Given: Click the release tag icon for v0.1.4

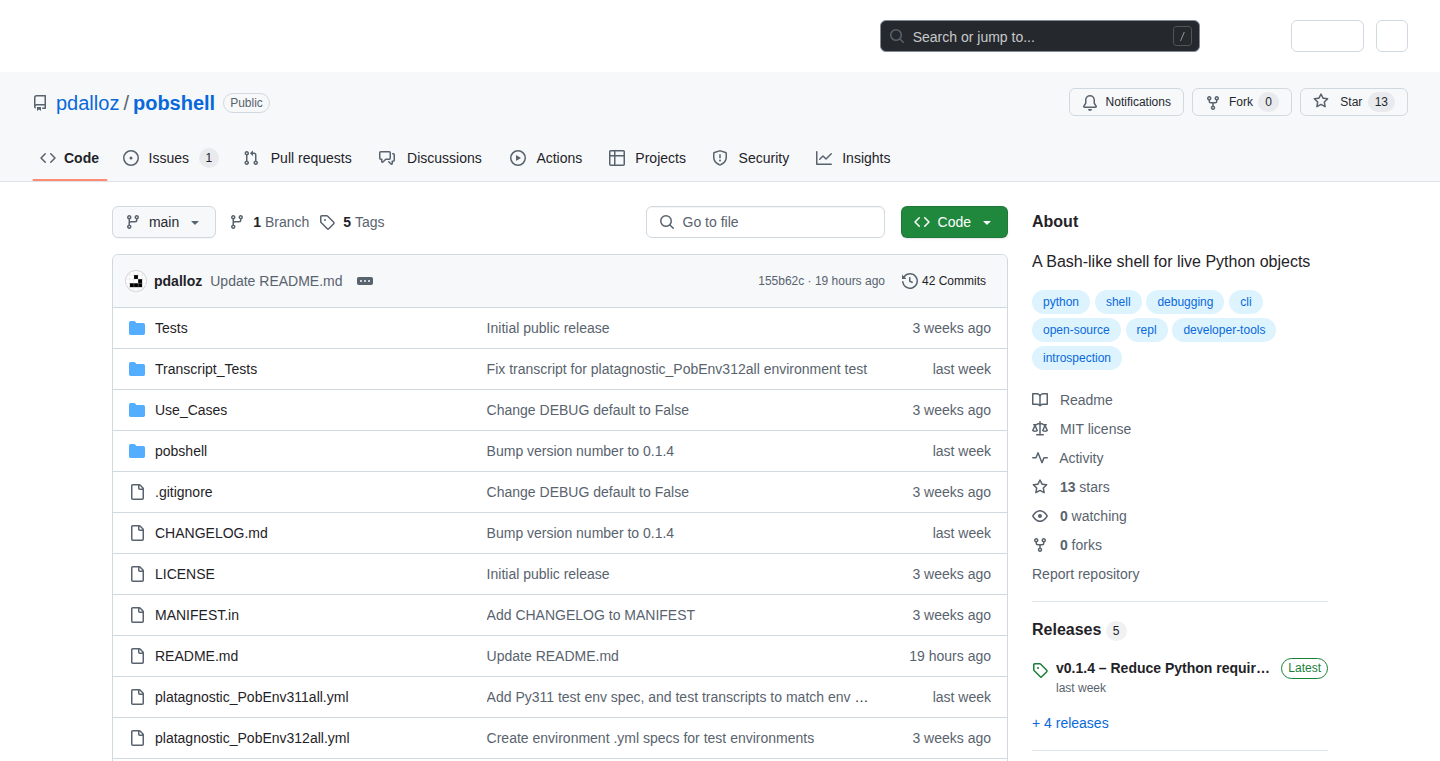Looking at the screenshot, I should (x=1040, y=670).
